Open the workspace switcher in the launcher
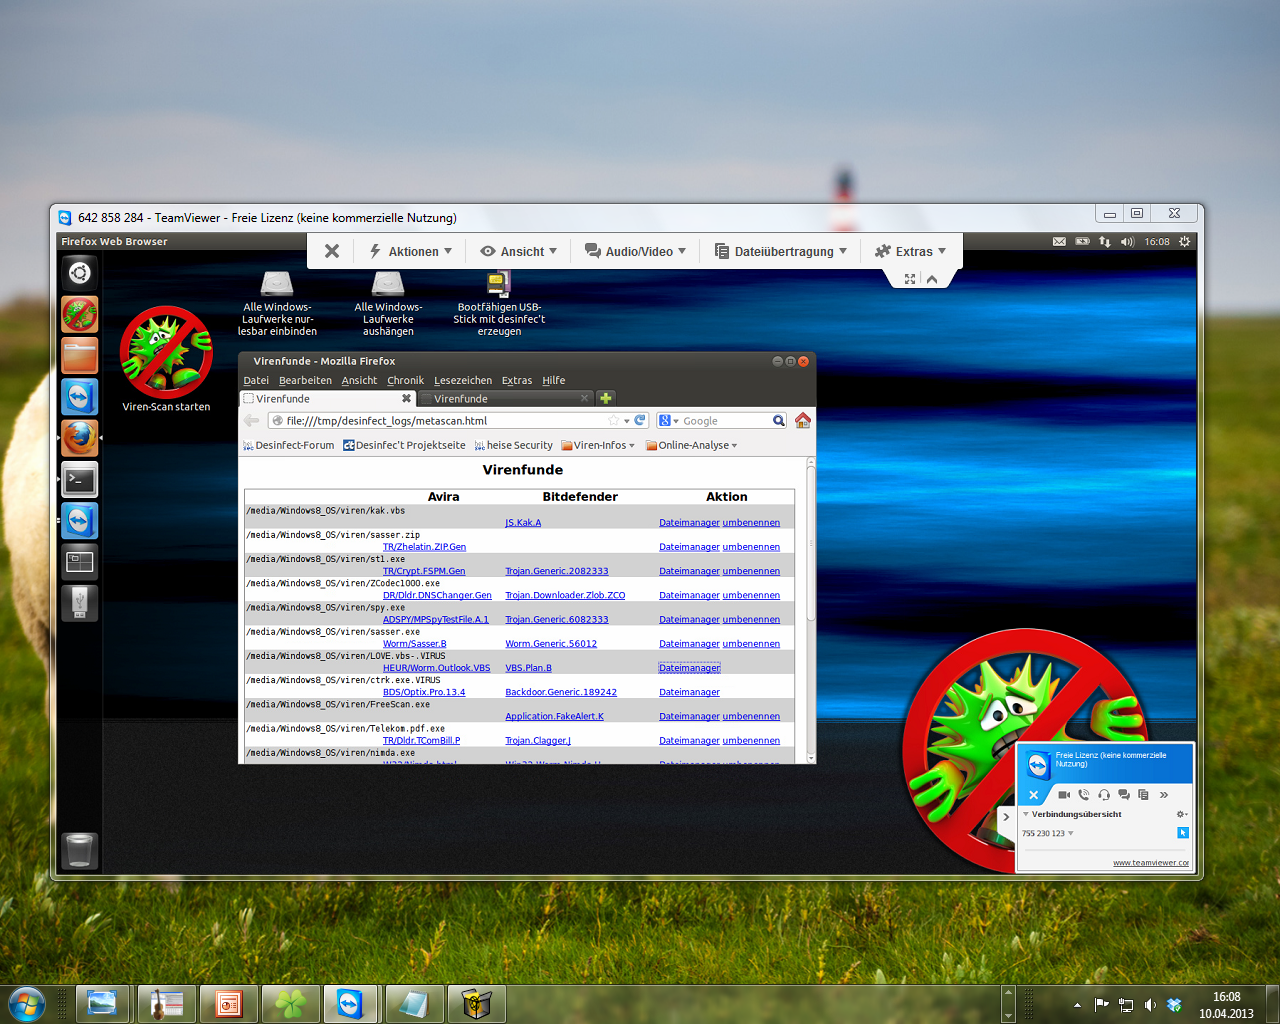The image size is (1280, 1024). pyautogui.click(x=80, y=562)
